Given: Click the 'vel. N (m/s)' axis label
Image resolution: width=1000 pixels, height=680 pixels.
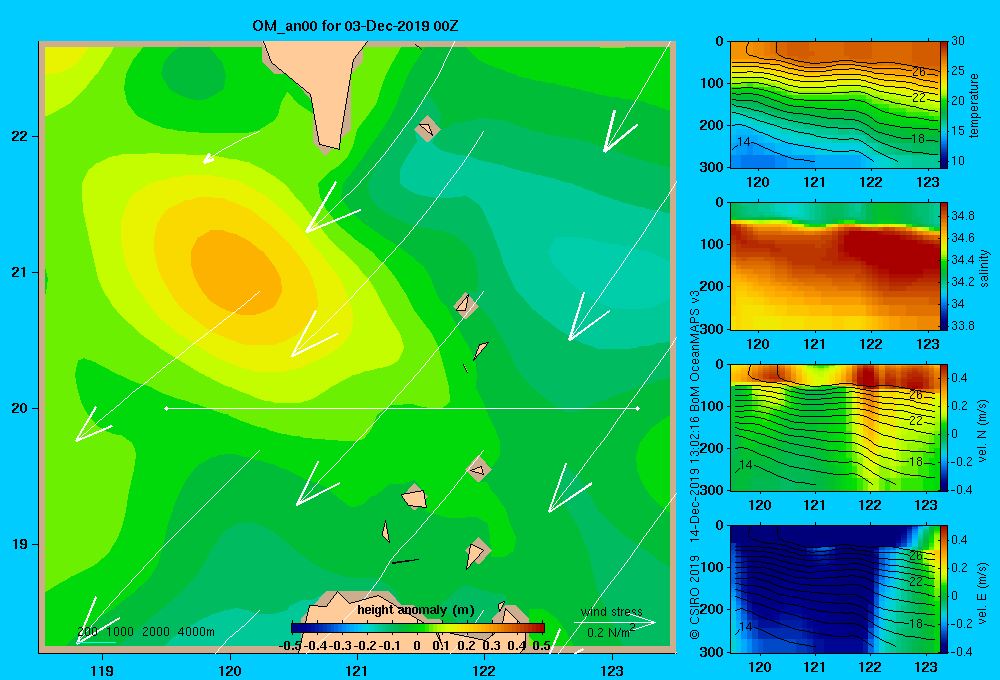Looking at the screenshot, I should [983, 431].
